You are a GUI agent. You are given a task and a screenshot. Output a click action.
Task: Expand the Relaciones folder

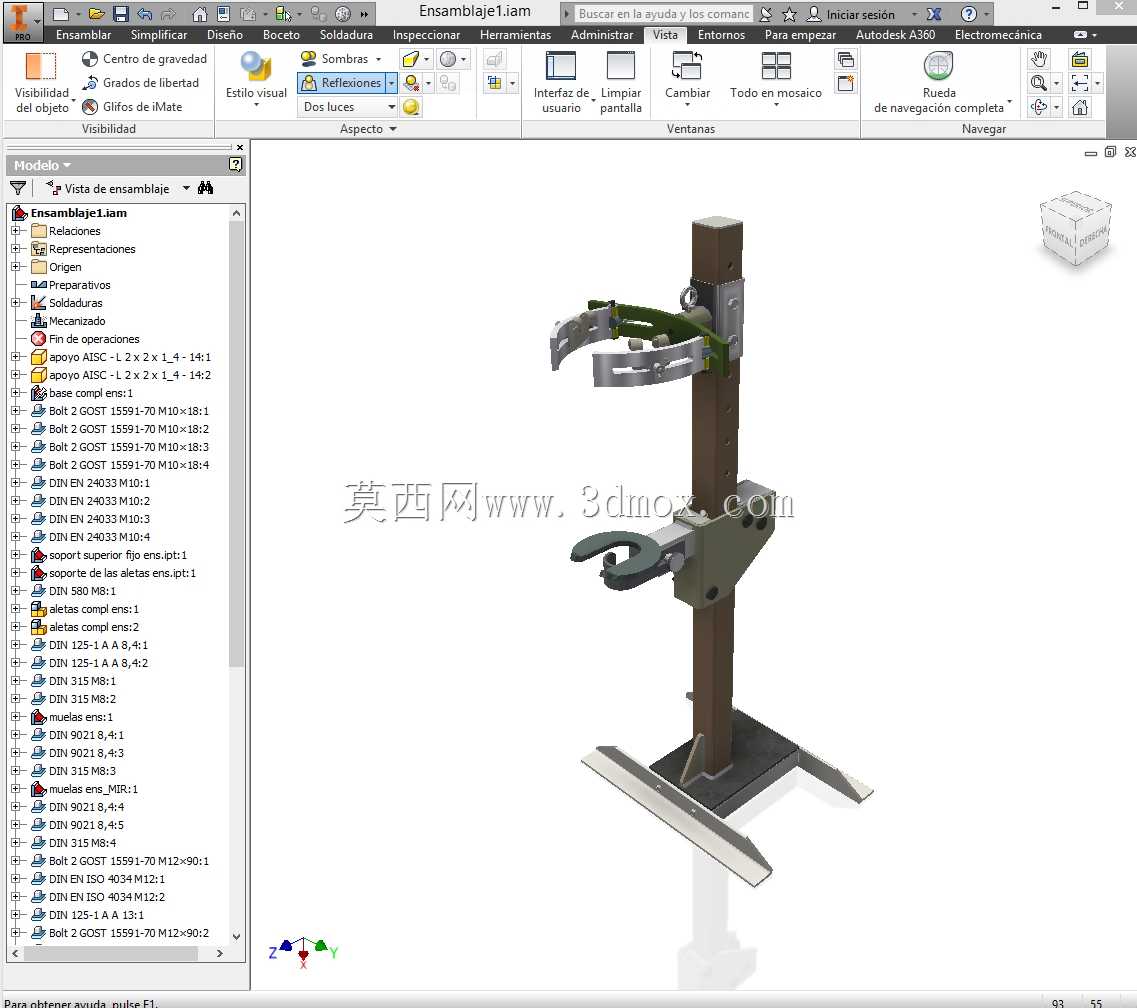pos(15,231)
